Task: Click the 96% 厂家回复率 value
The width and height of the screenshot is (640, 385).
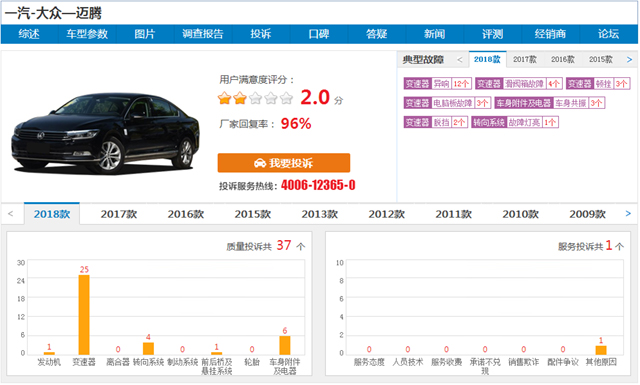Action: point(296,123)
